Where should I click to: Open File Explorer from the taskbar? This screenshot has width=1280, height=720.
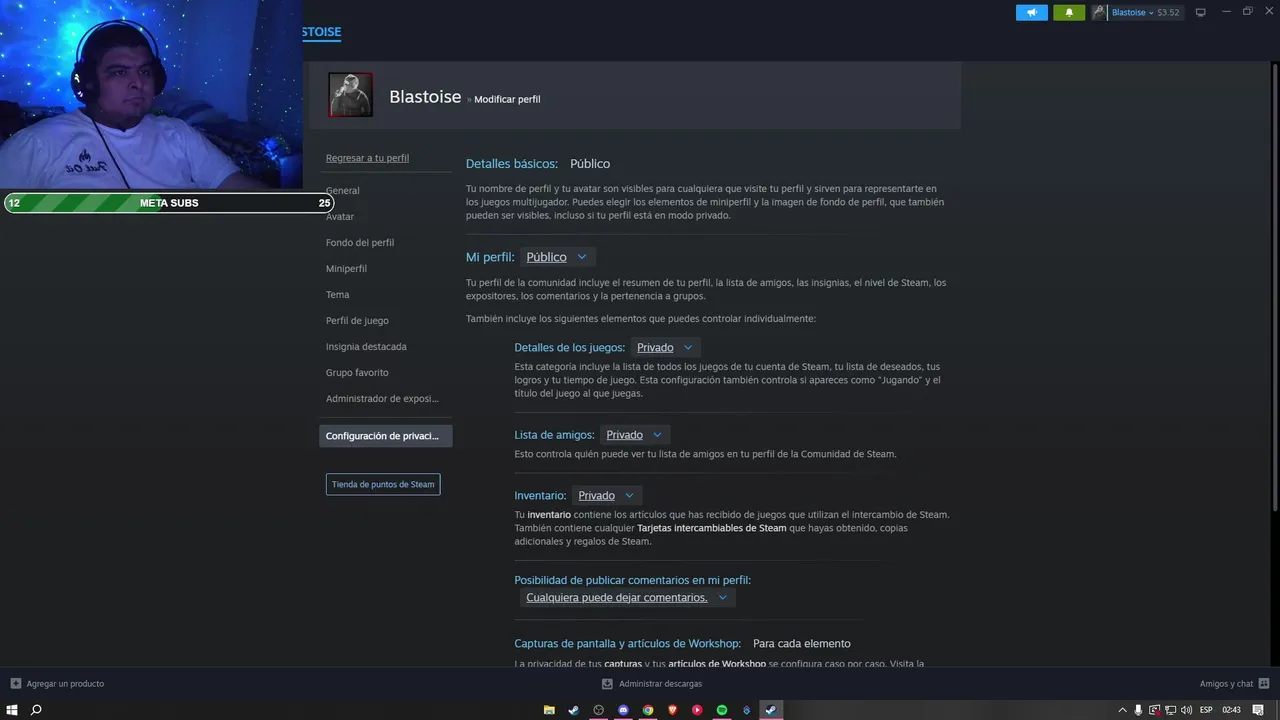click(549, 710)
